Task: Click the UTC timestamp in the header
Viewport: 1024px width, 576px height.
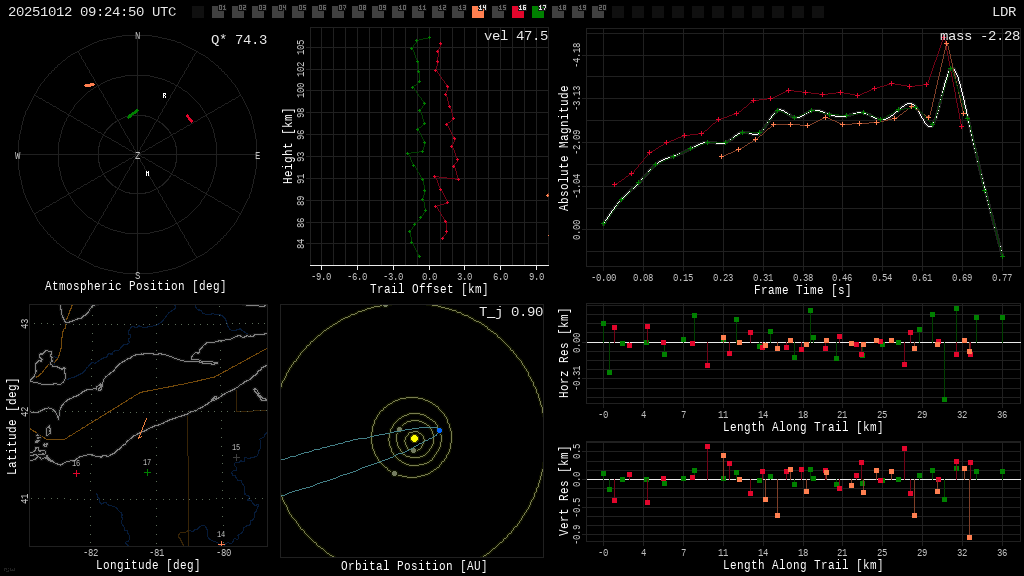Action: click(x=92, y=12)
